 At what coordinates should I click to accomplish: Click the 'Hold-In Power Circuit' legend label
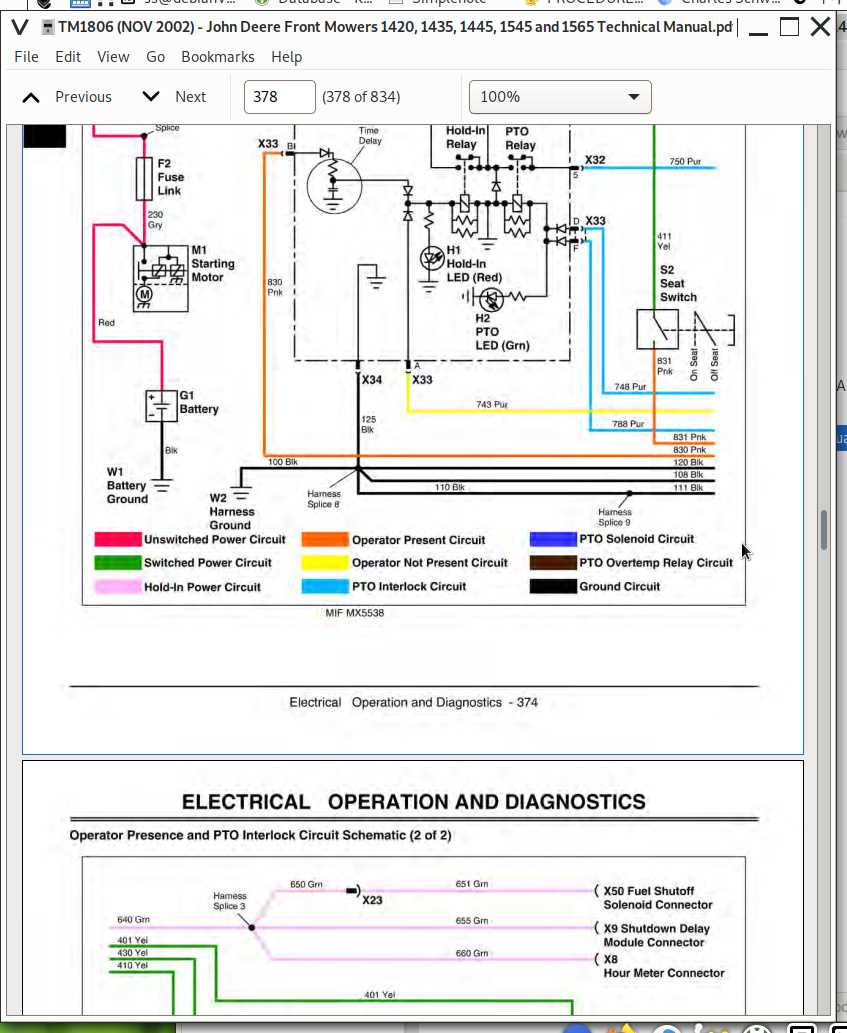[x=202, y=587]
